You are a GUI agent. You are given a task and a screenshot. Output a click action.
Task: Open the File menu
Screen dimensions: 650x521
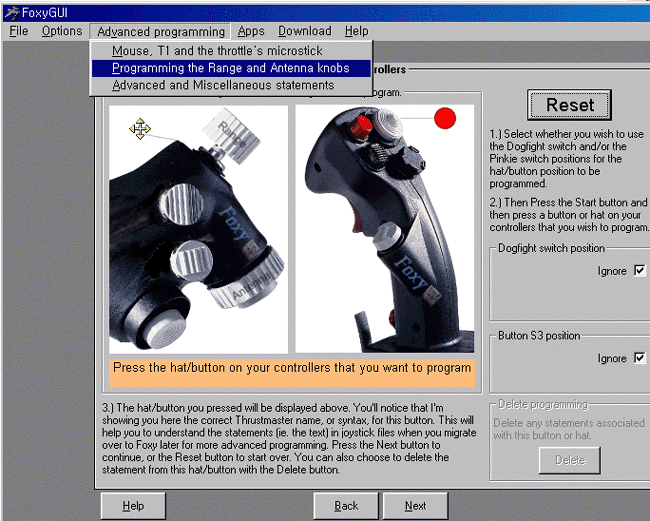click(19, 31)
